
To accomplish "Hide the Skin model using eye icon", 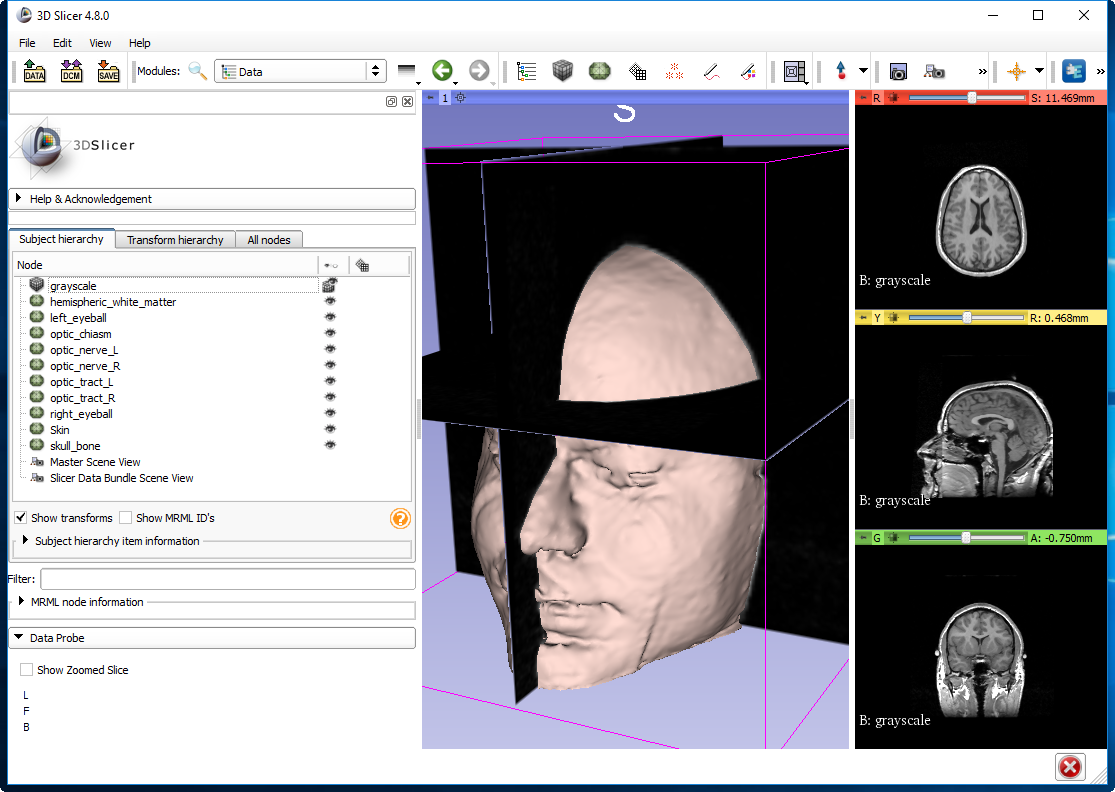I will (329, 430).
